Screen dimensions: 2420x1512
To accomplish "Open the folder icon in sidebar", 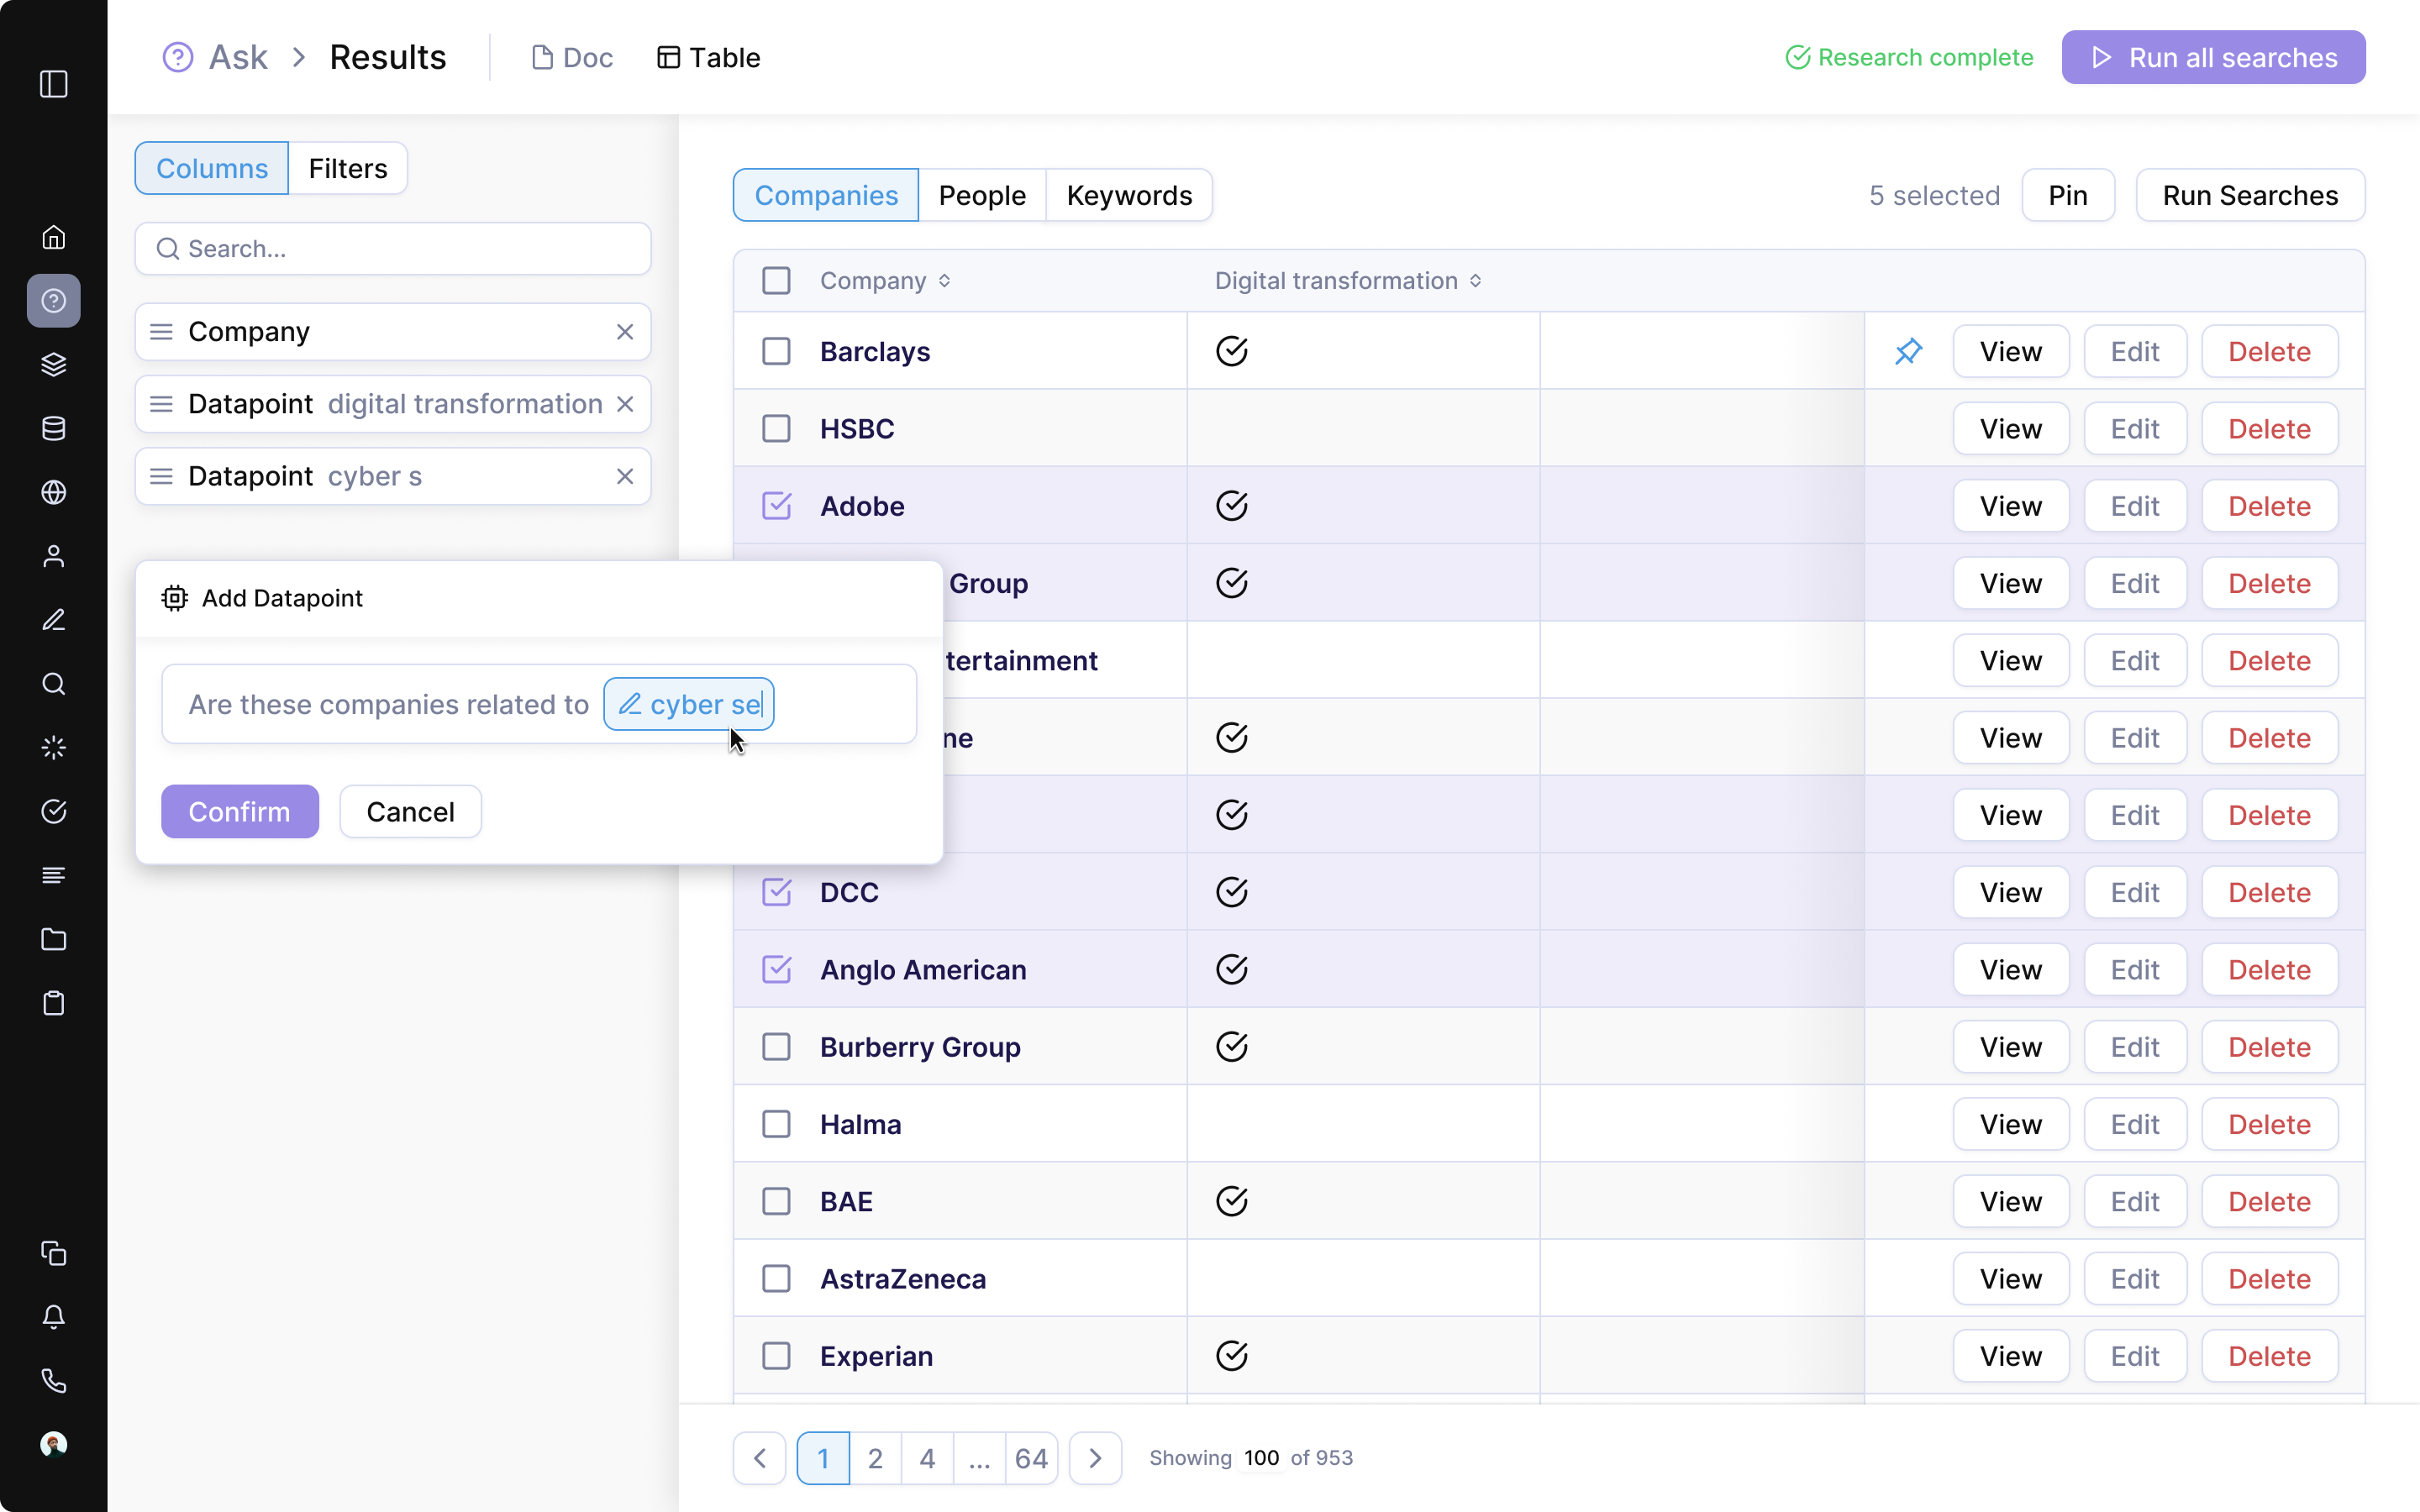I will [54, 939].
